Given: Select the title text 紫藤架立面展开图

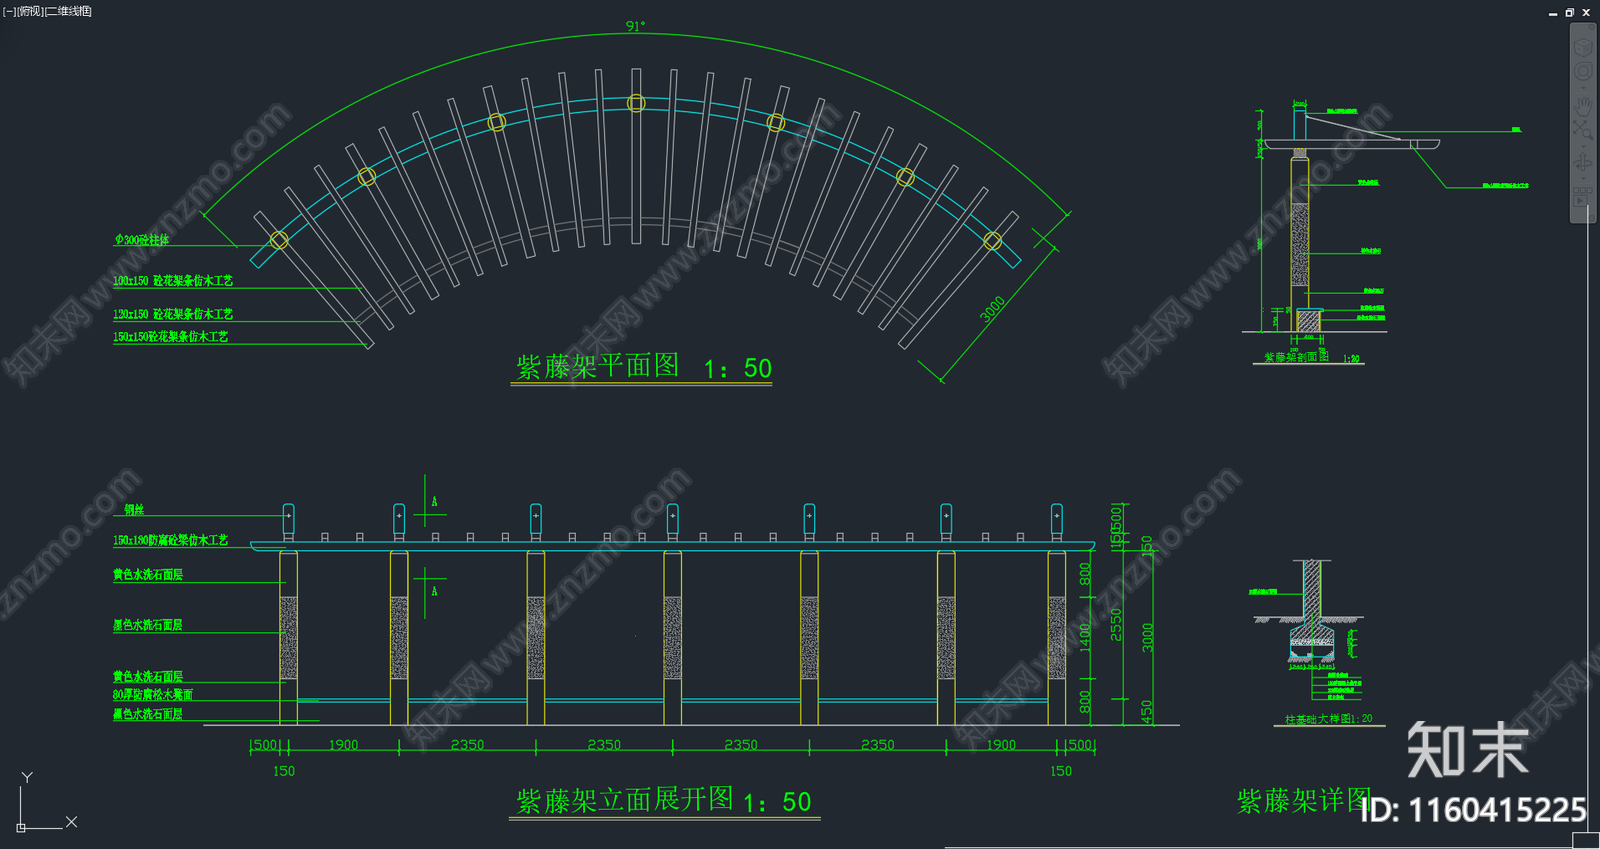Looking at the screenshot, I should [x=625, y=800].
